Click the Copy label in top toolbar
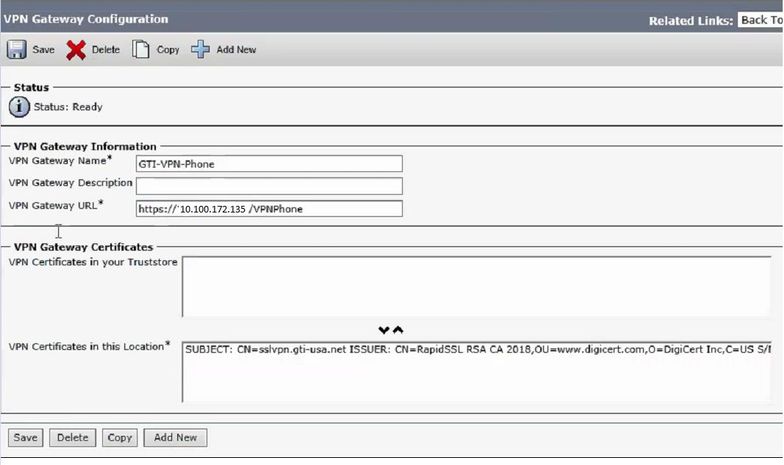 (x=168, y=50)
